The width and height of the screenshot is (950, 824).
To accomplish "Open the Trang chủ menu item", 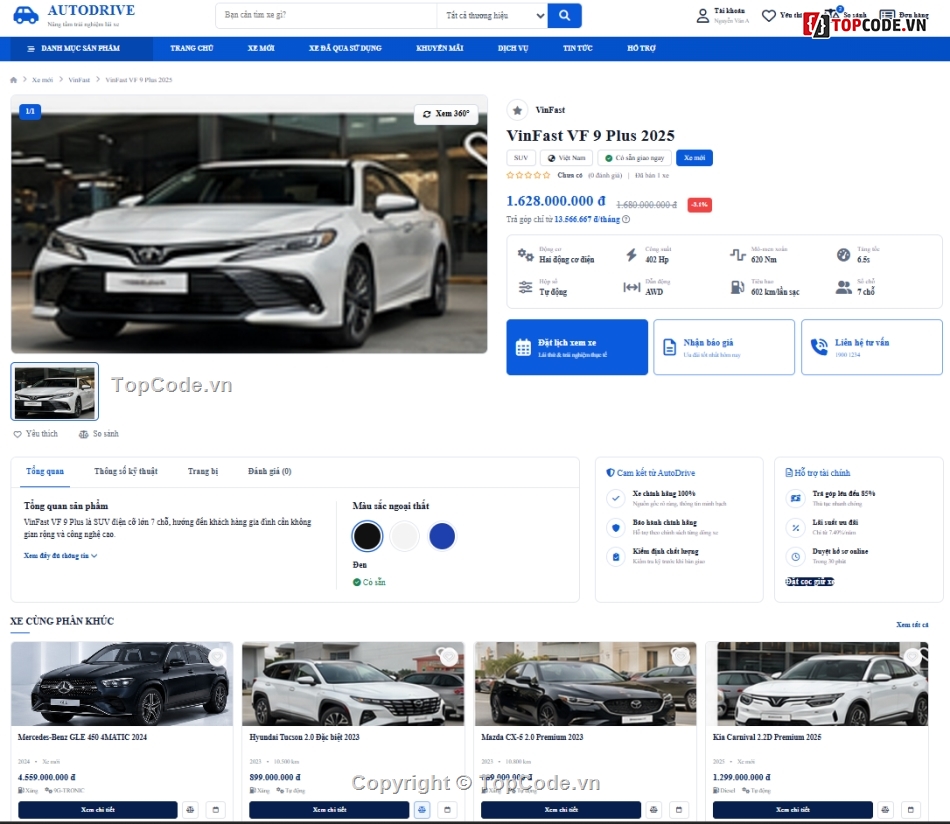I will point(191,48).
